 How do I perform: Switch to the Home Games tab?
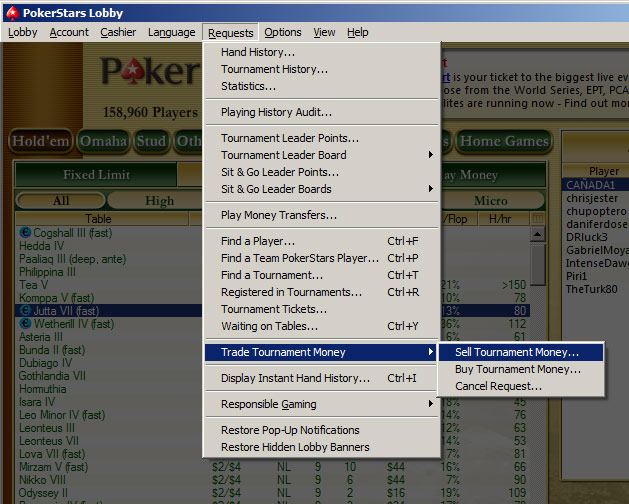point(504,141)
